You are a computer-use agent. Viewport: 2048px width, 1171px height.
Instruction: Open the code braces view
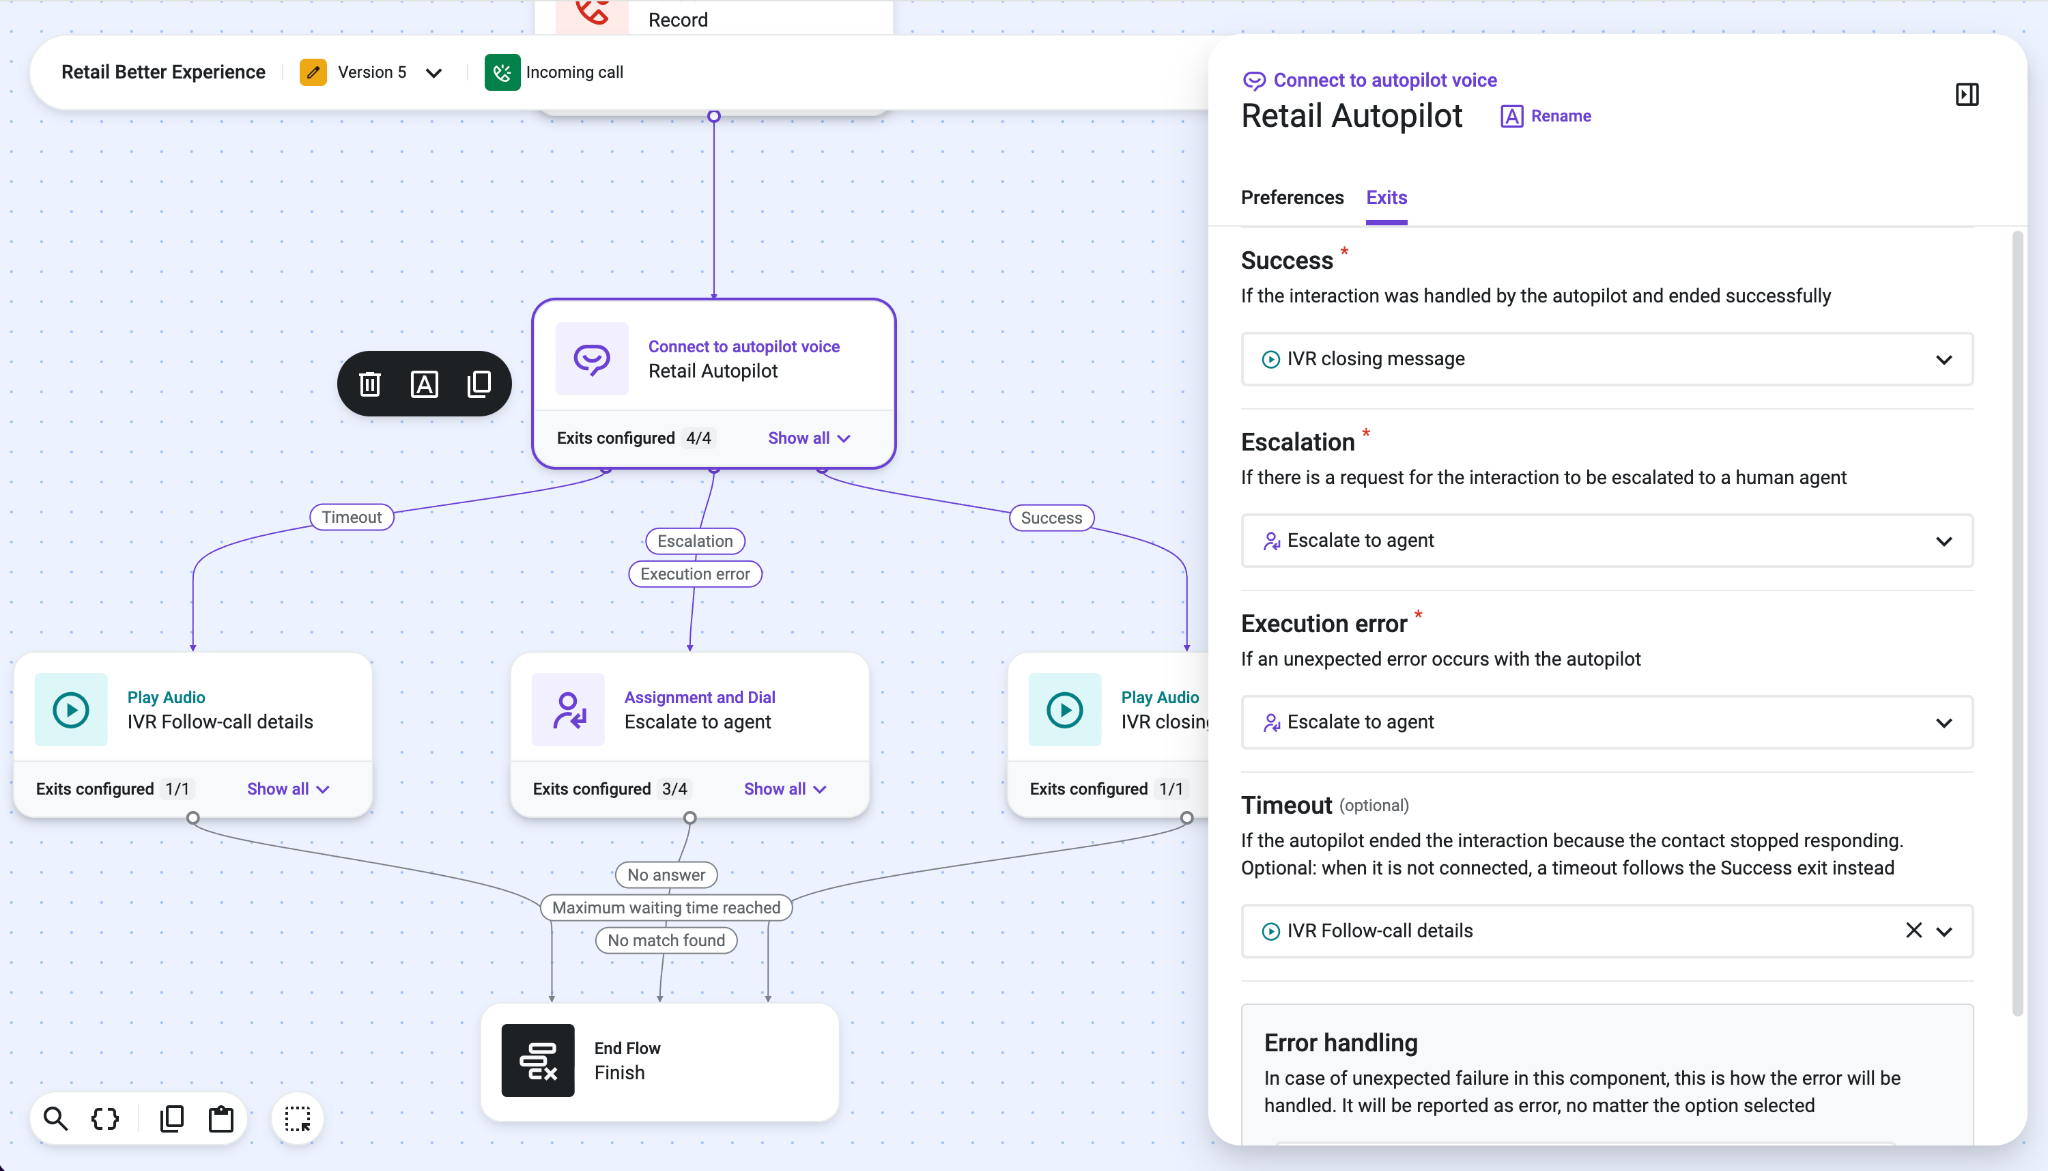(x=105, y=1118)
